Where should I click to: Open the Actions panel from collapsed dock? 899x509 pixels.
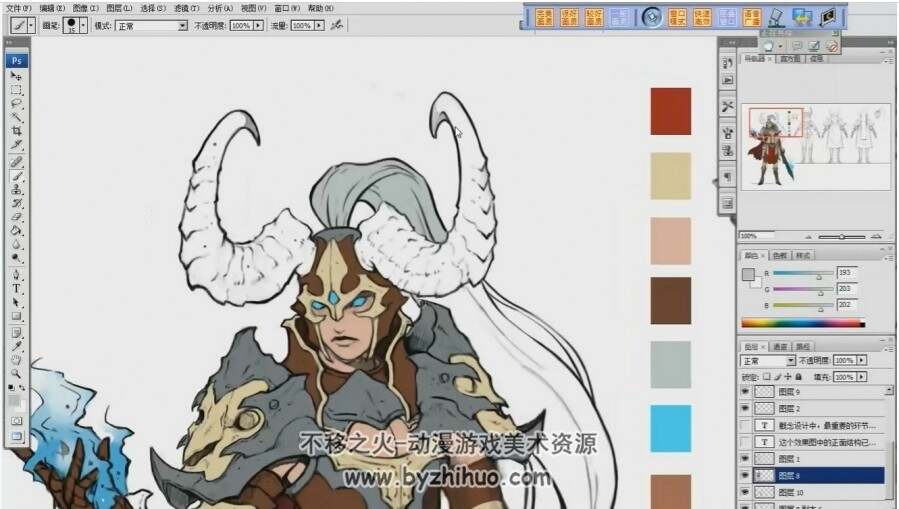point(728,80)
